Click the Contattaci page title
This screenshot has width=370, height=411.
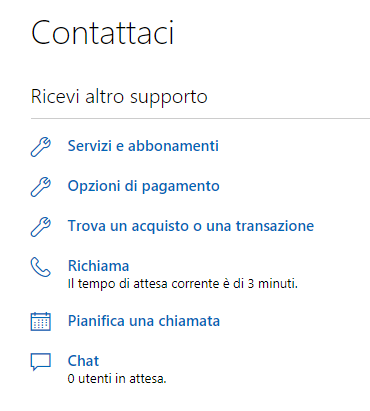[103, 32]
